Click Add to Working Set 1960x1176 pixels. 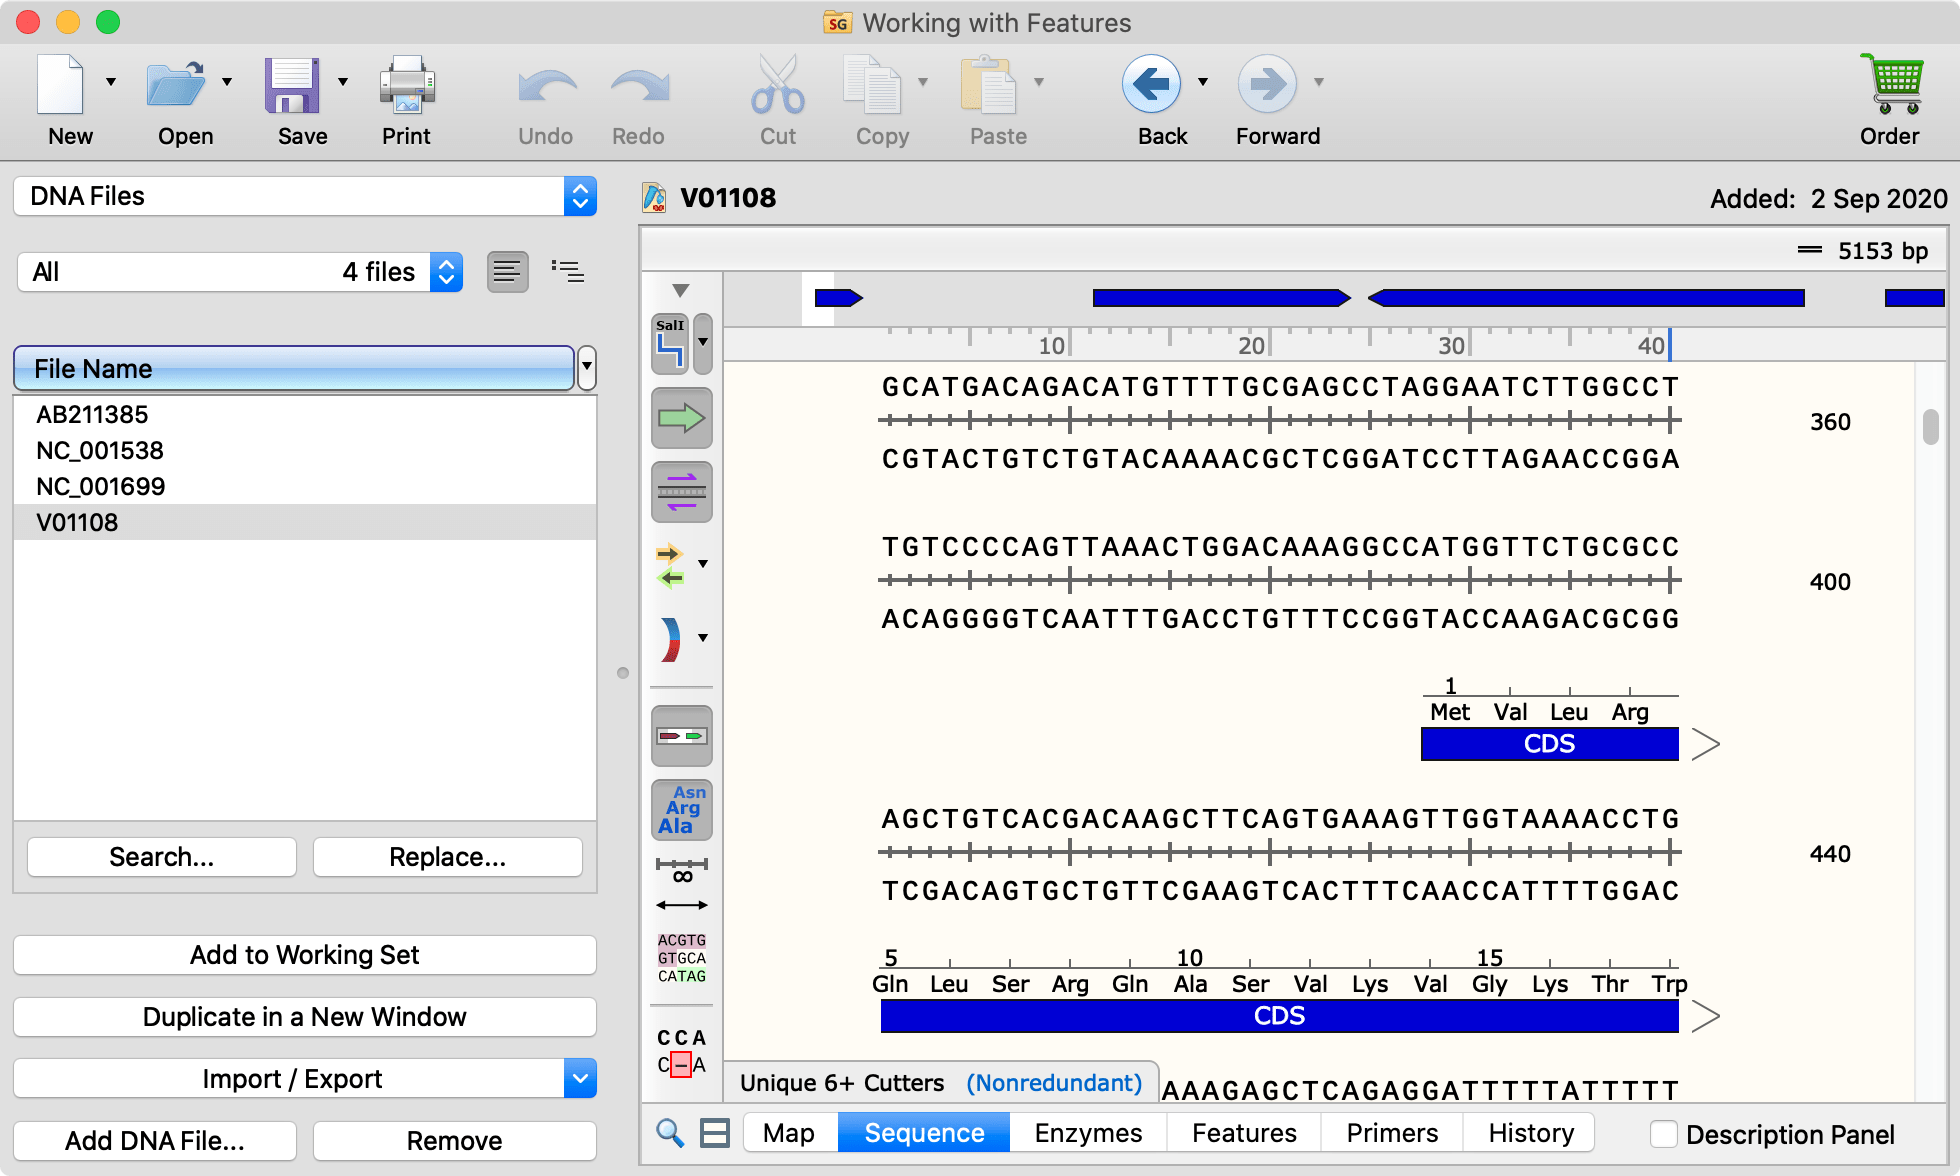[304, 955]
